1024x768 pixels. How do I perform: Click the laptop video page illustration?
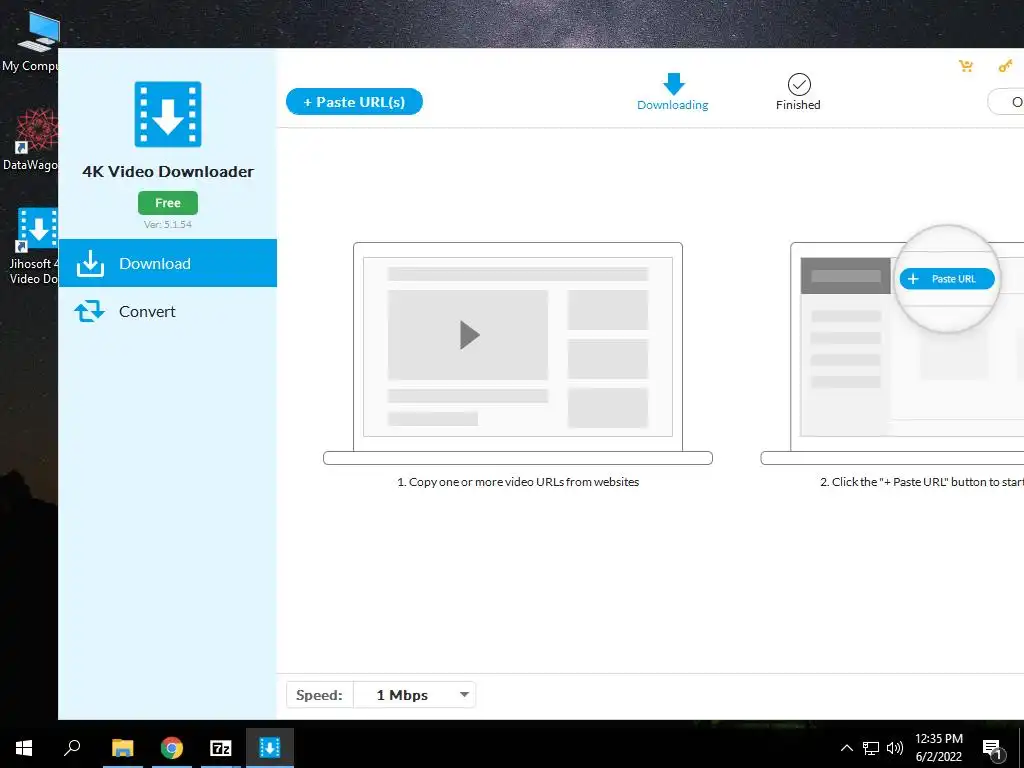click(x=518, y=353)
